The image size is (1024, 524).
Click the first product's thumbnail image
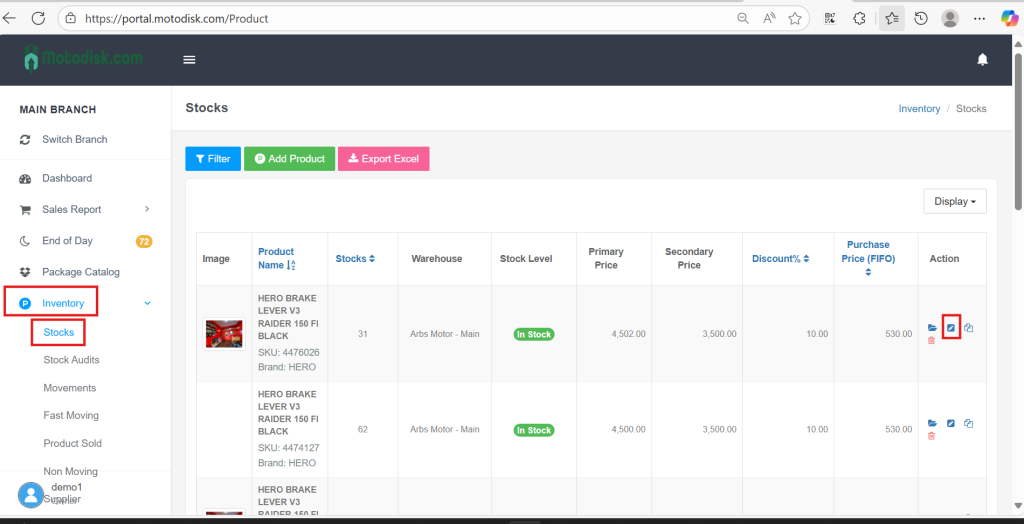pyautogui.click(x=223, y=334)
